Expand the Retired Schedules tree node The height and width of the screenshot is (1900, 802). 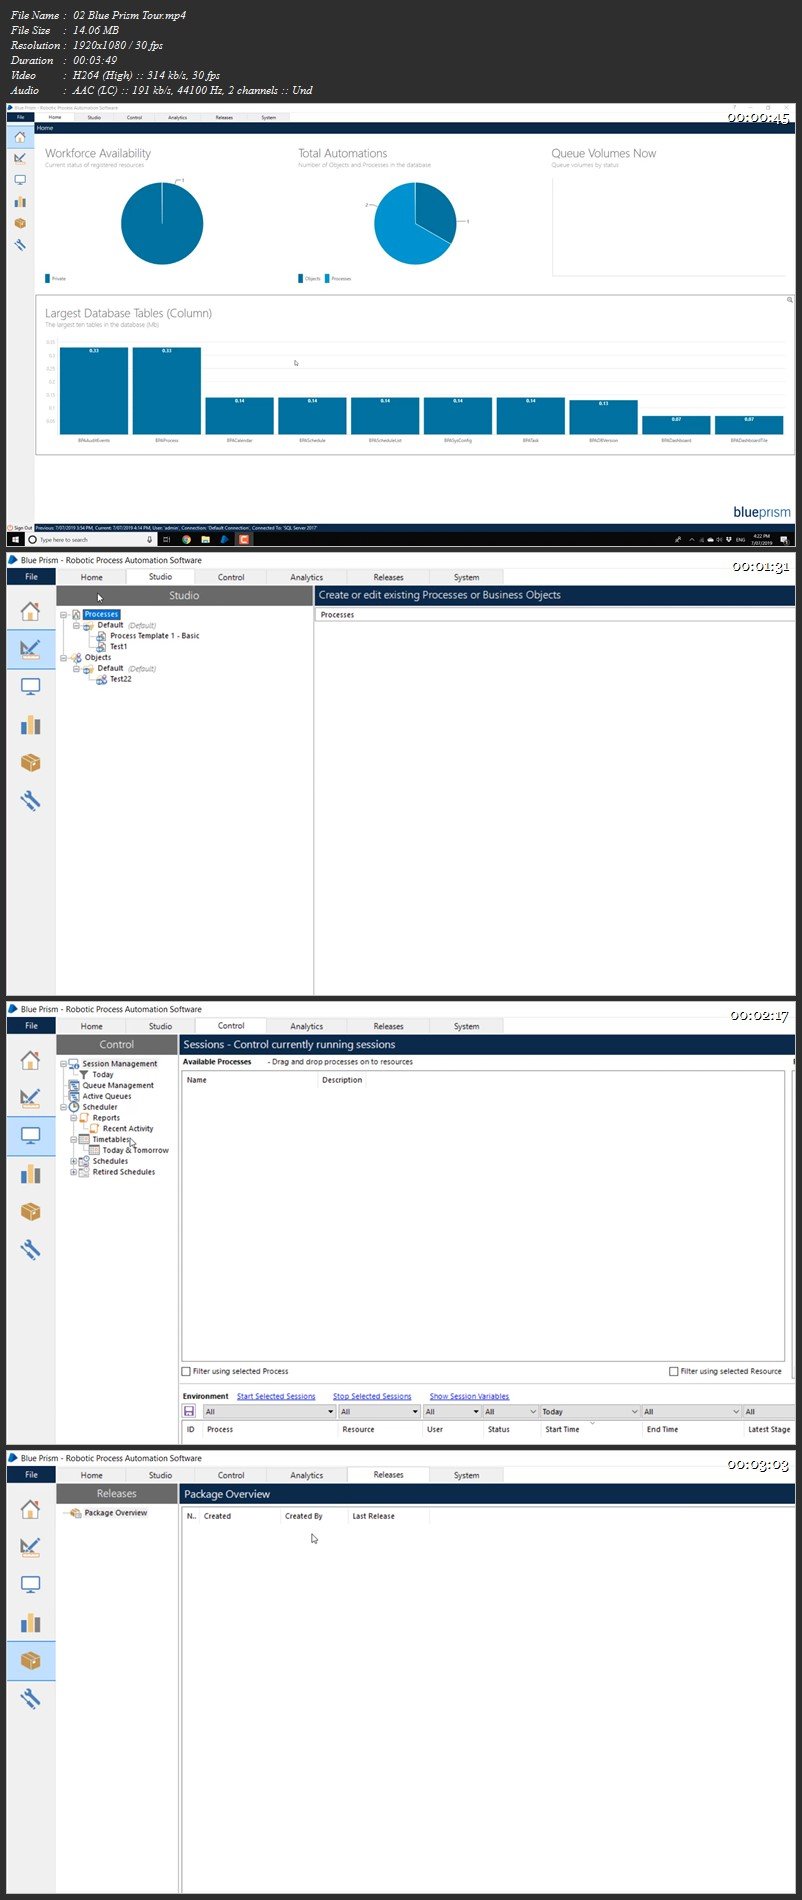tap(73, 1172)
